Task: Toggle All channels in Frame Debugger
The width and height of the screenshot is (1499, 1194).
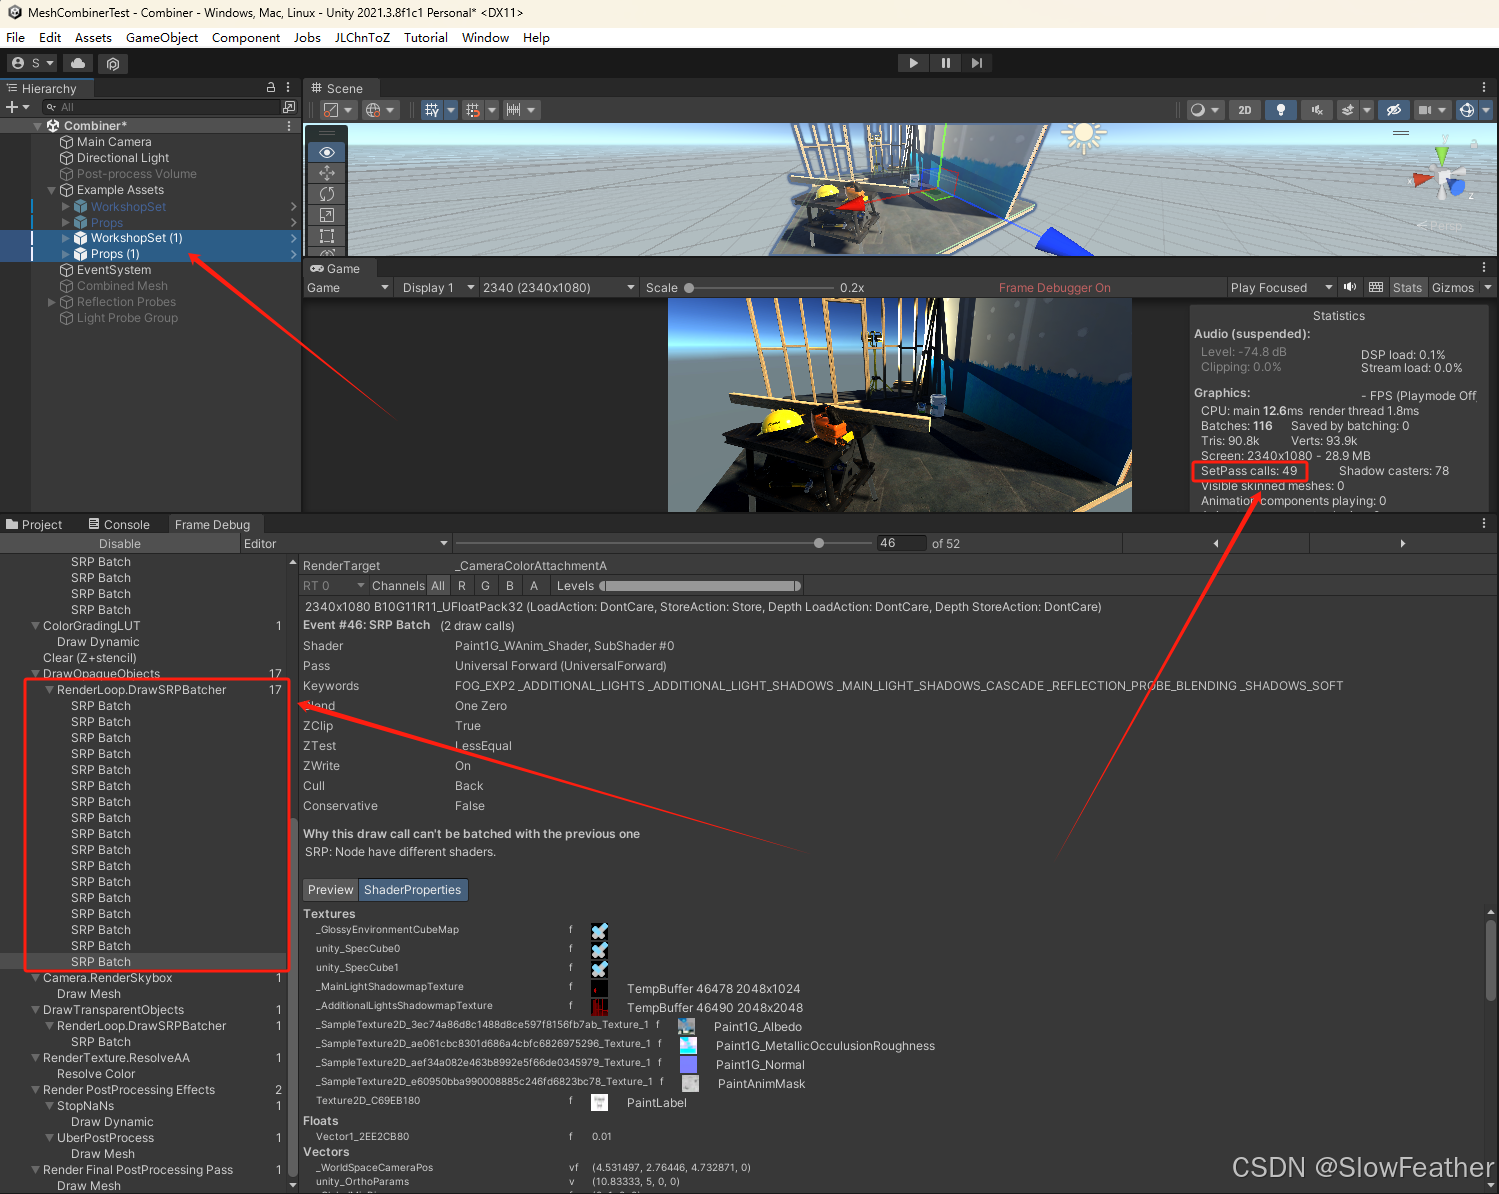Action: (x=438, y=586)
